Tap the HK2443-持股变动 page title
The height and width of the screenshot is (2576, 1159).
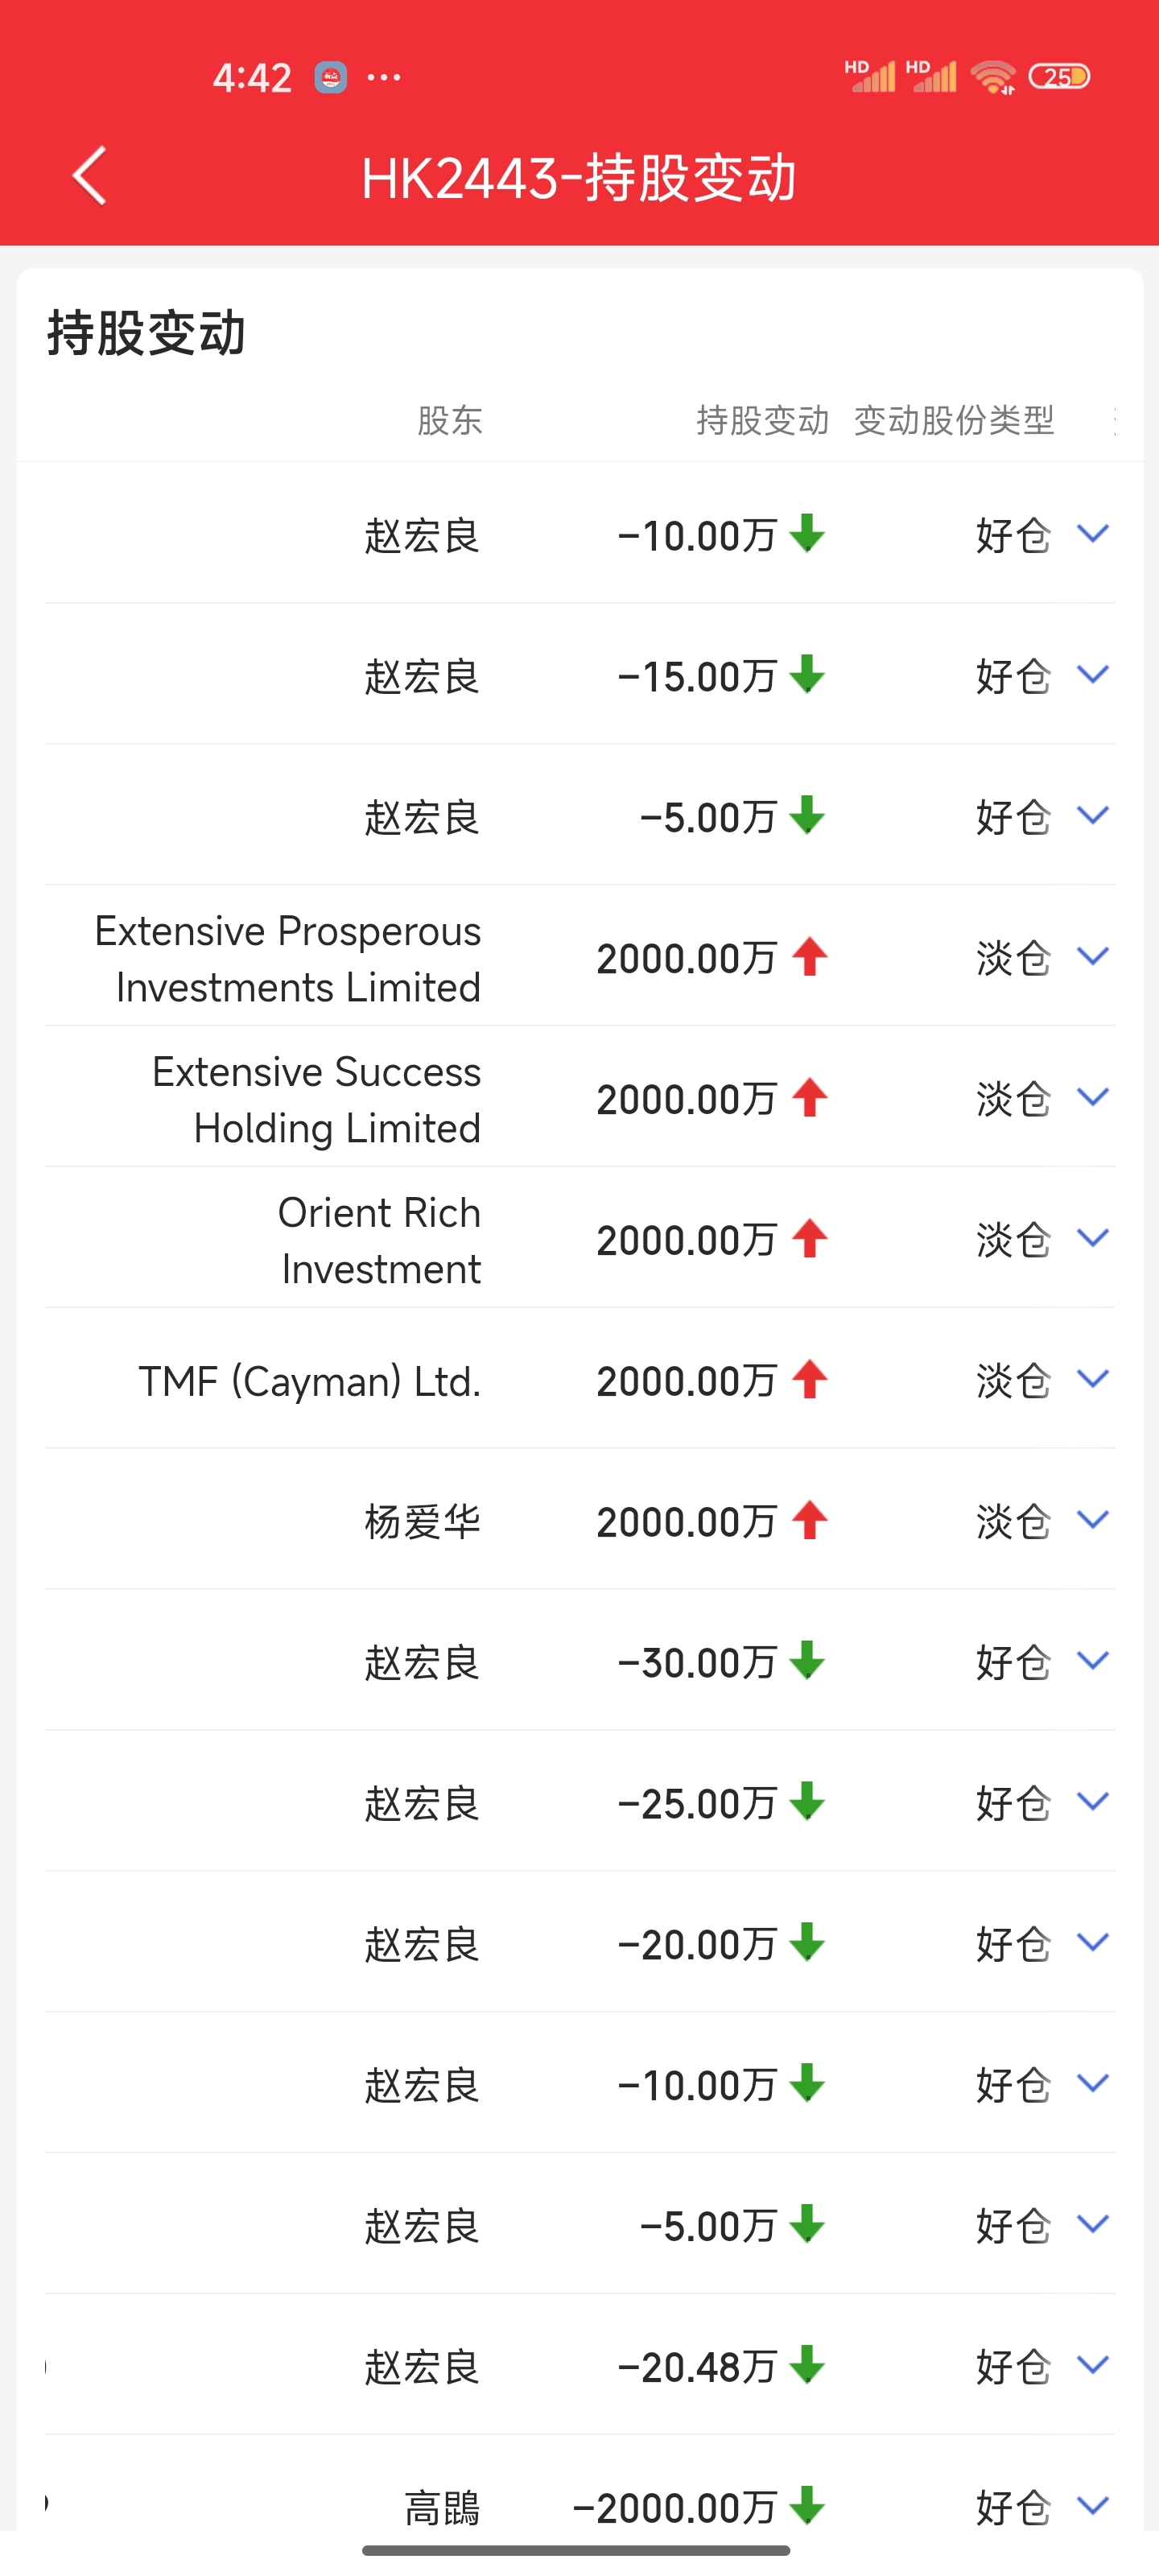tap(579, 179)
